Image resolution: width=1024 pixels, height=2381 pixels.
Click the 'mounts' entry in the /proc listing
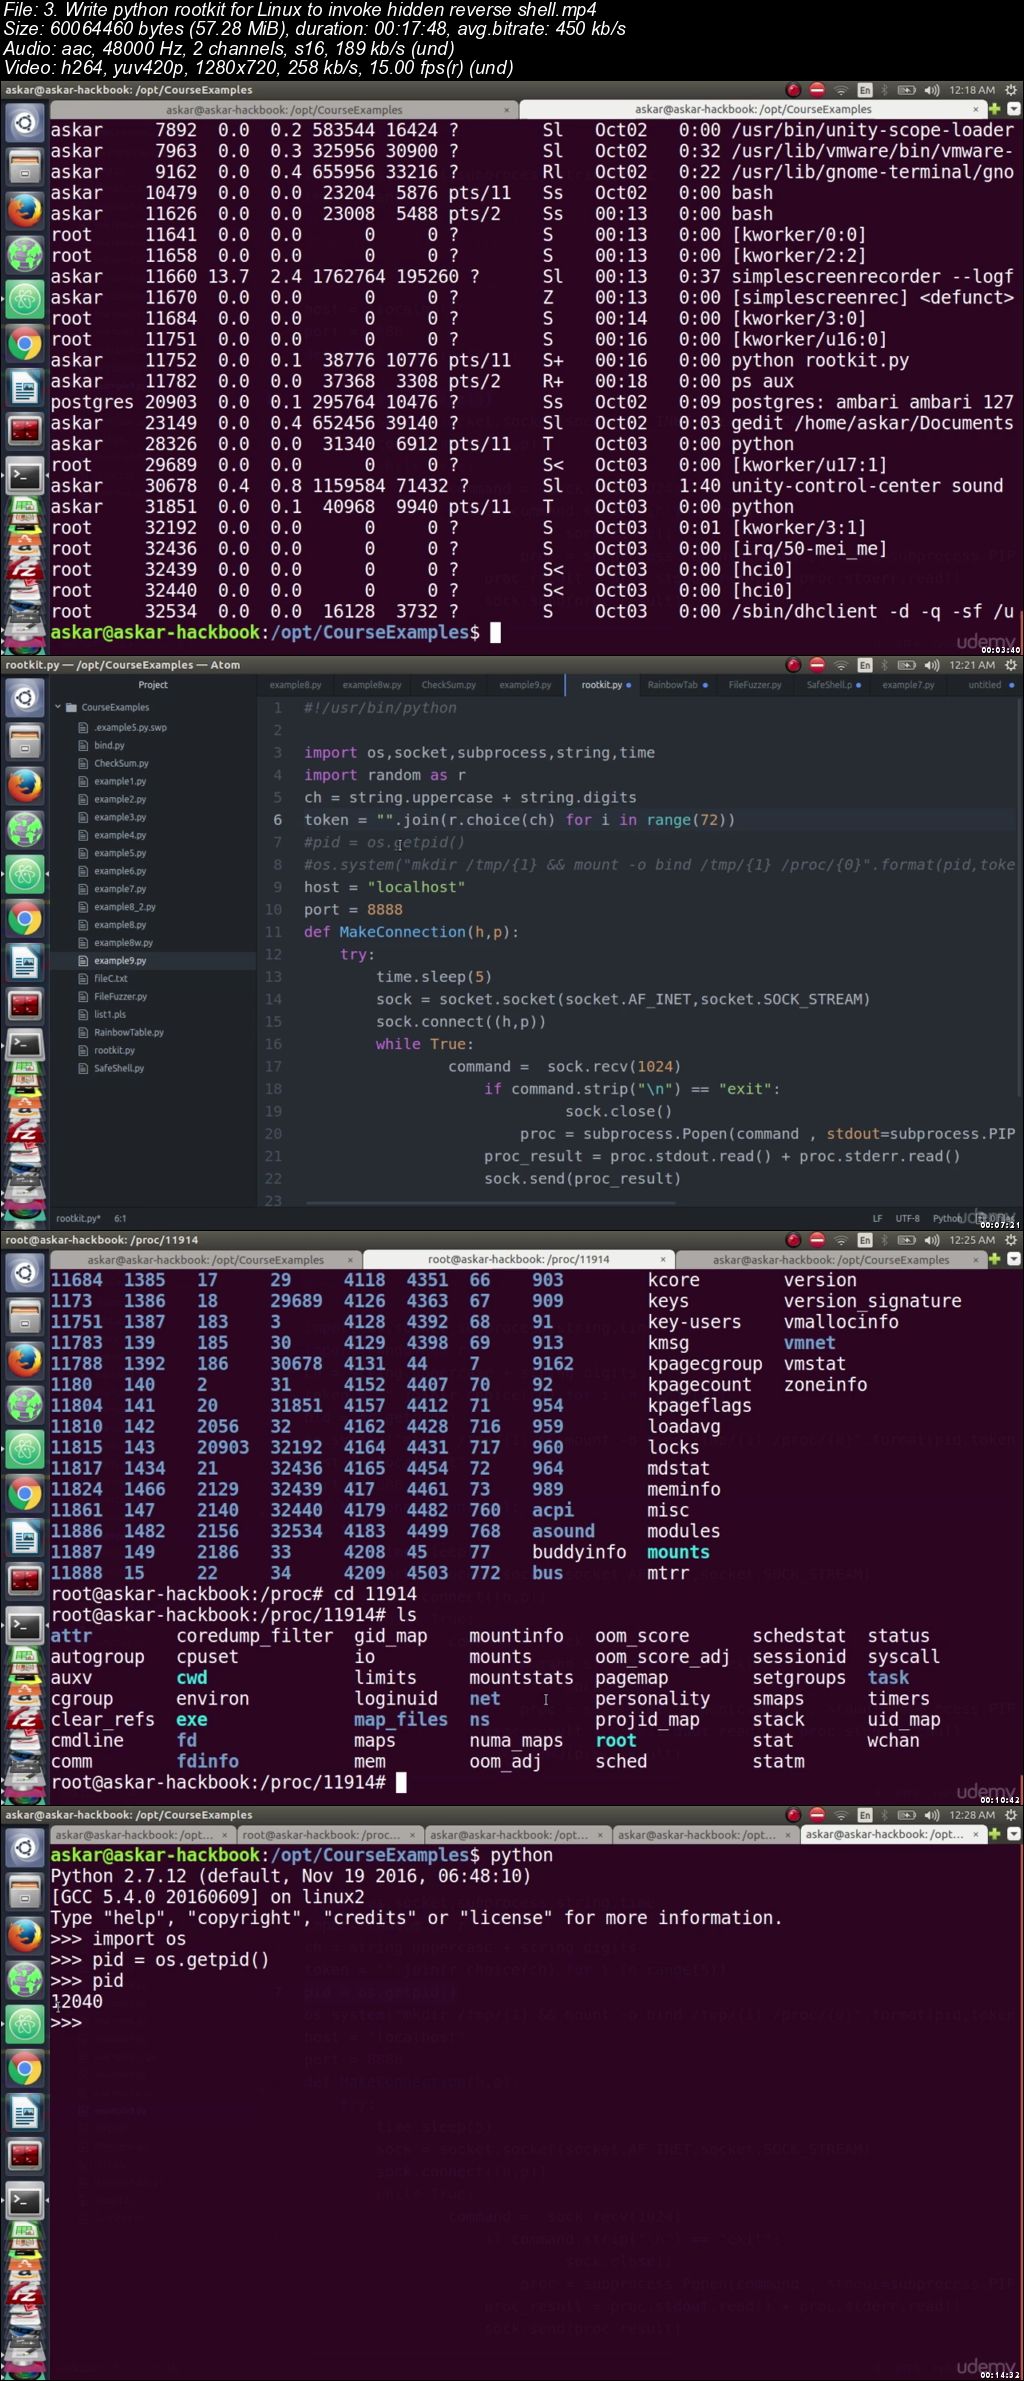click(678, 1552)
